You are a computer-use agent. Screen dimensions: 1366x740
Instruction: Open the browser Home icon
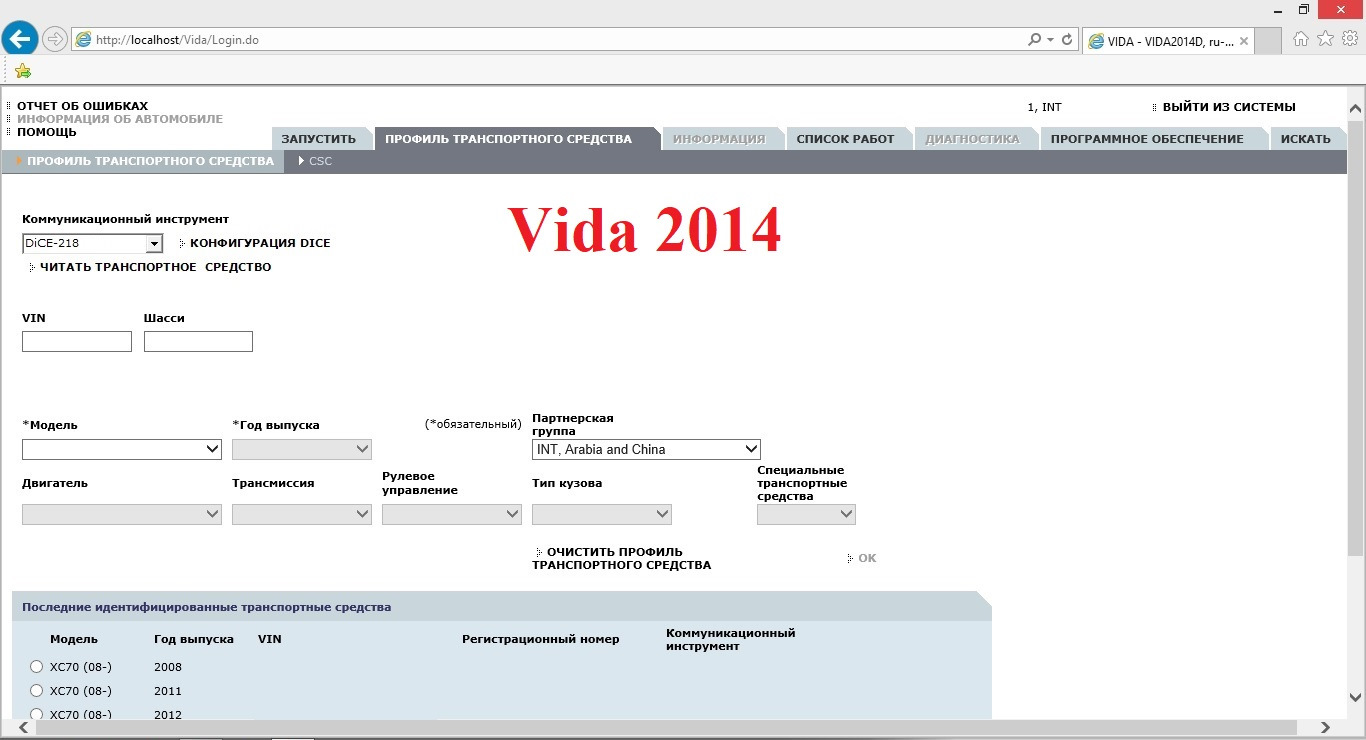pos(1301,39)
